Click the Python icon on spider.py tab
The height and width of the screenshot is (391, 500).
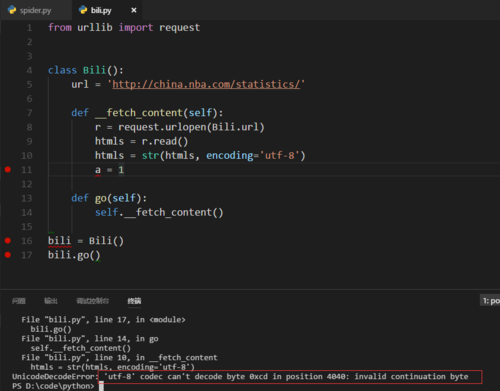12,10
